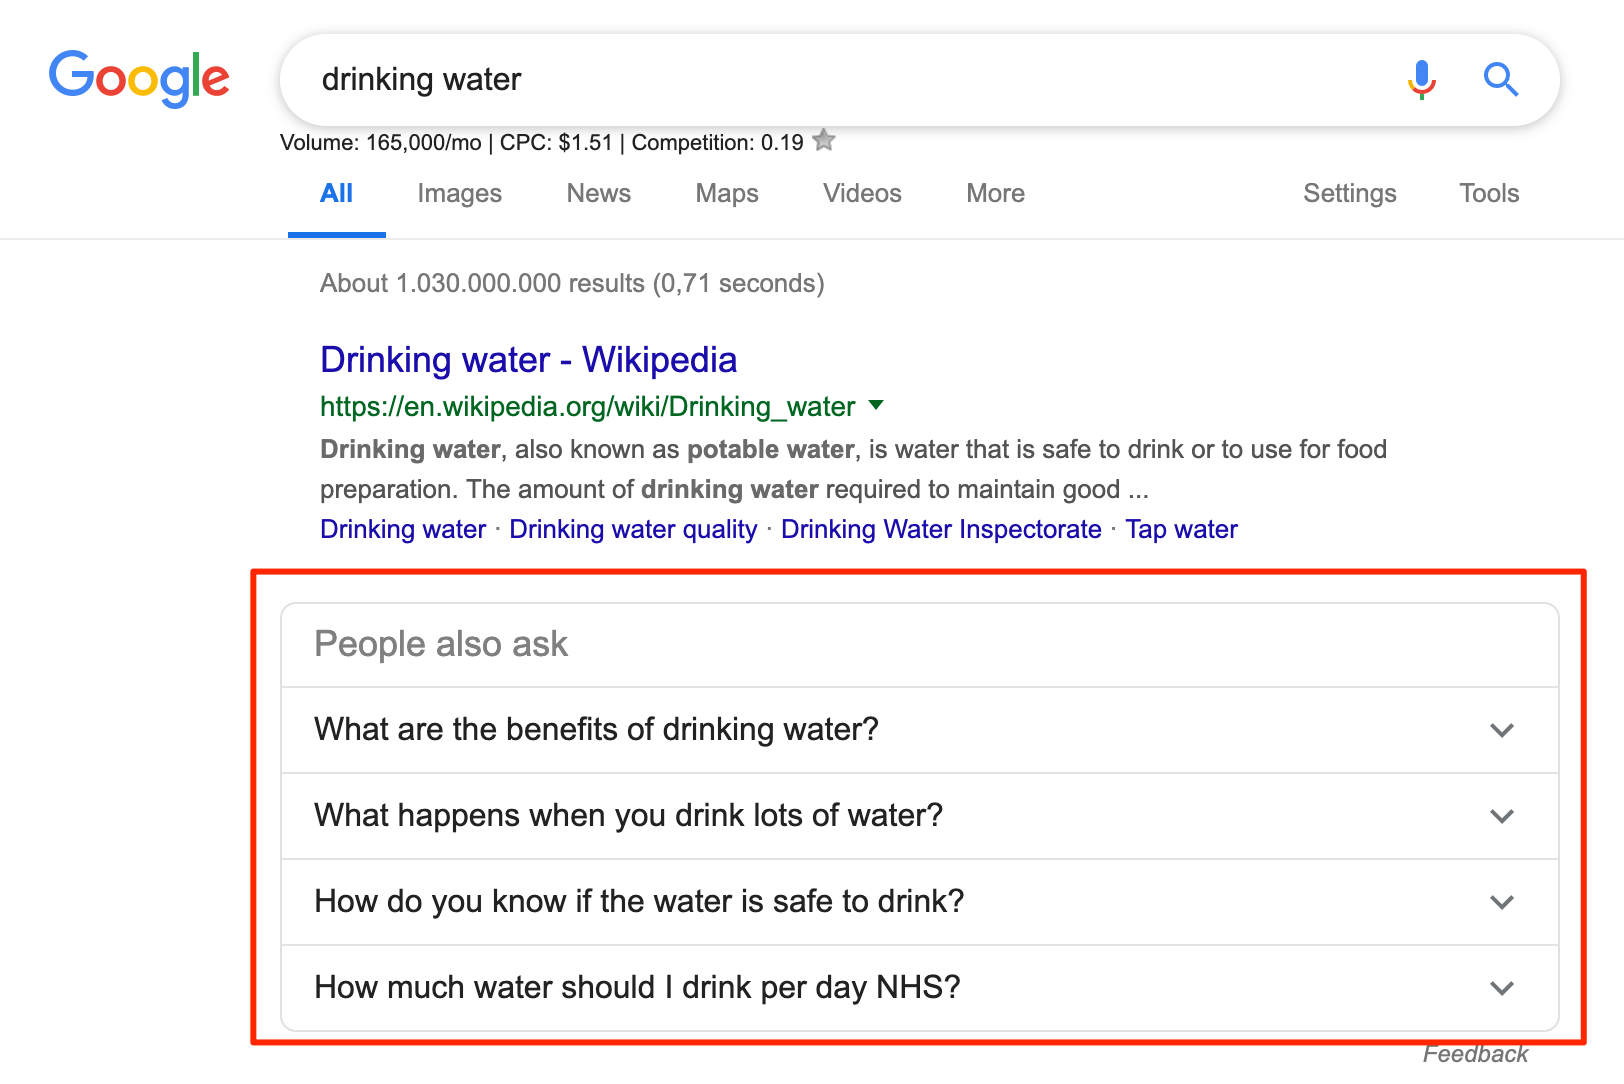Open the 'Drinking water' sitelink

[x=403, y=529]
